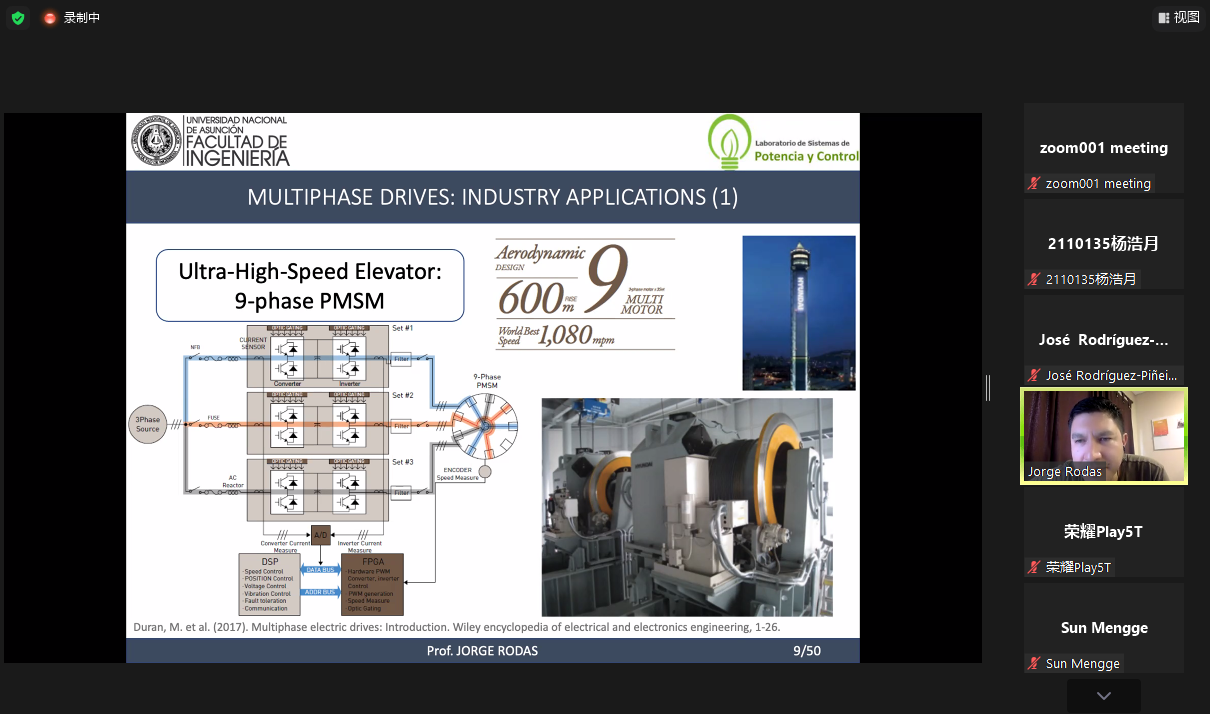Select the 2110135杨浩月 participant tile

[1103, 243]
